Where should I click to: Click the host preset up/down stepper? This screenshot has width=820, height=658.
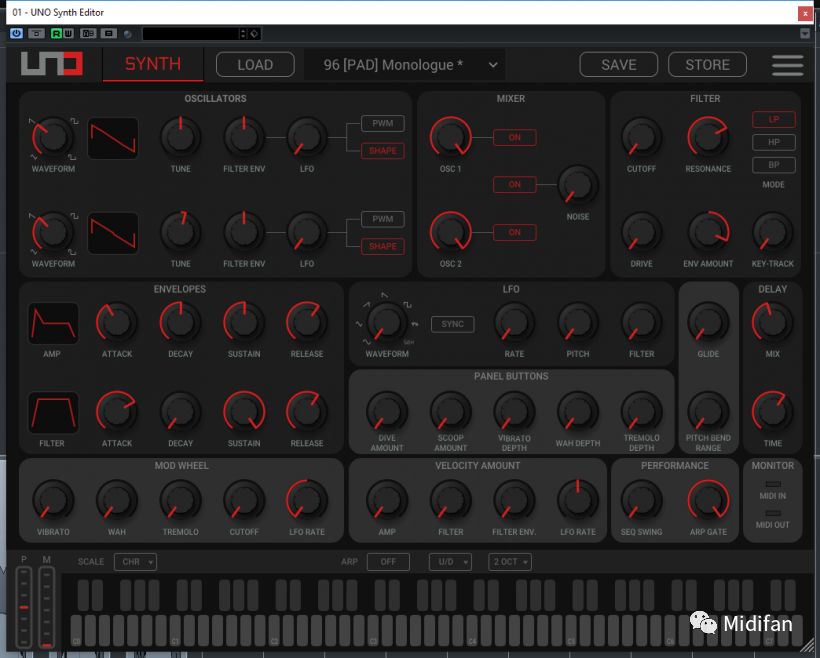[243, 34]
